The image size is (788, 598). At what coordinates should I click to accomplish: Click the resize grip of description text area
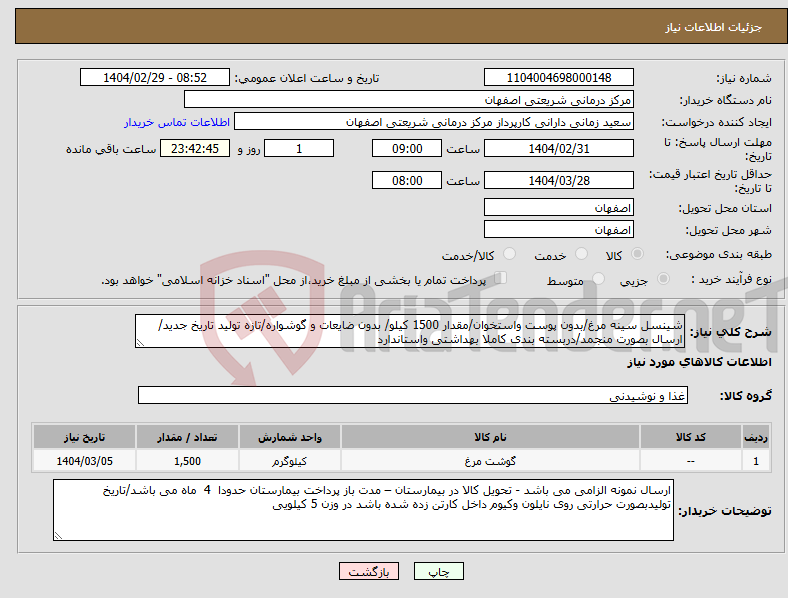140,343
